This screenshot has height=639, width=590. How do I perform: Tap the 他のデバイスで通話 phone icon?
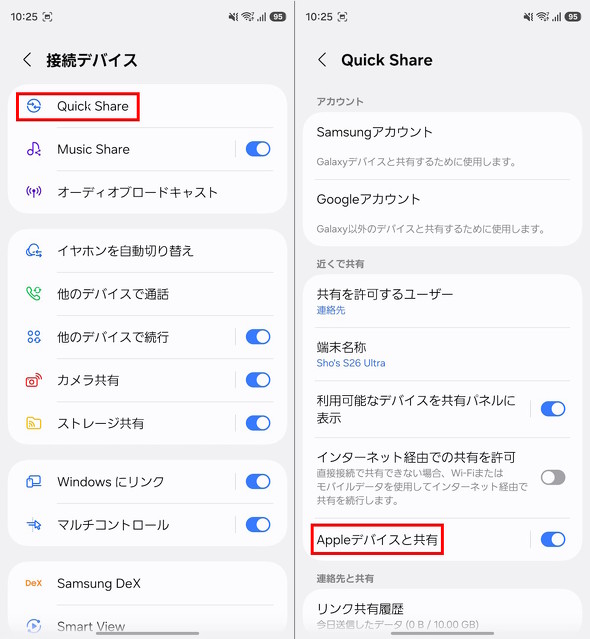[33, 293]
